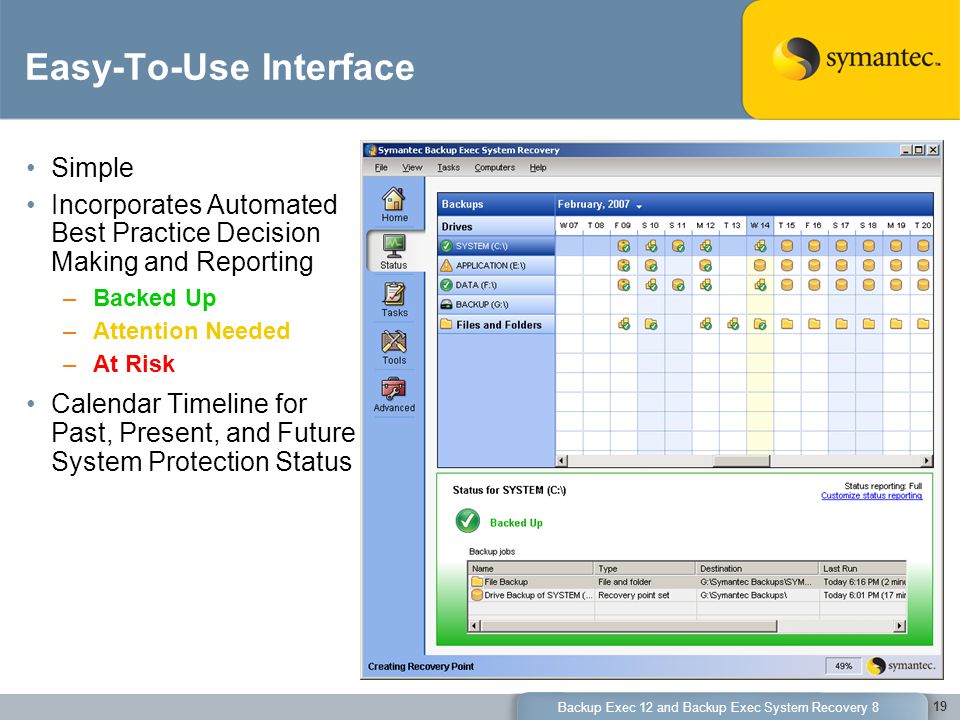The width and height of the screenshot is (960, 720).
Task: Click the APPLICATION (E:\) recovery point on F 09
Action: 623,266
